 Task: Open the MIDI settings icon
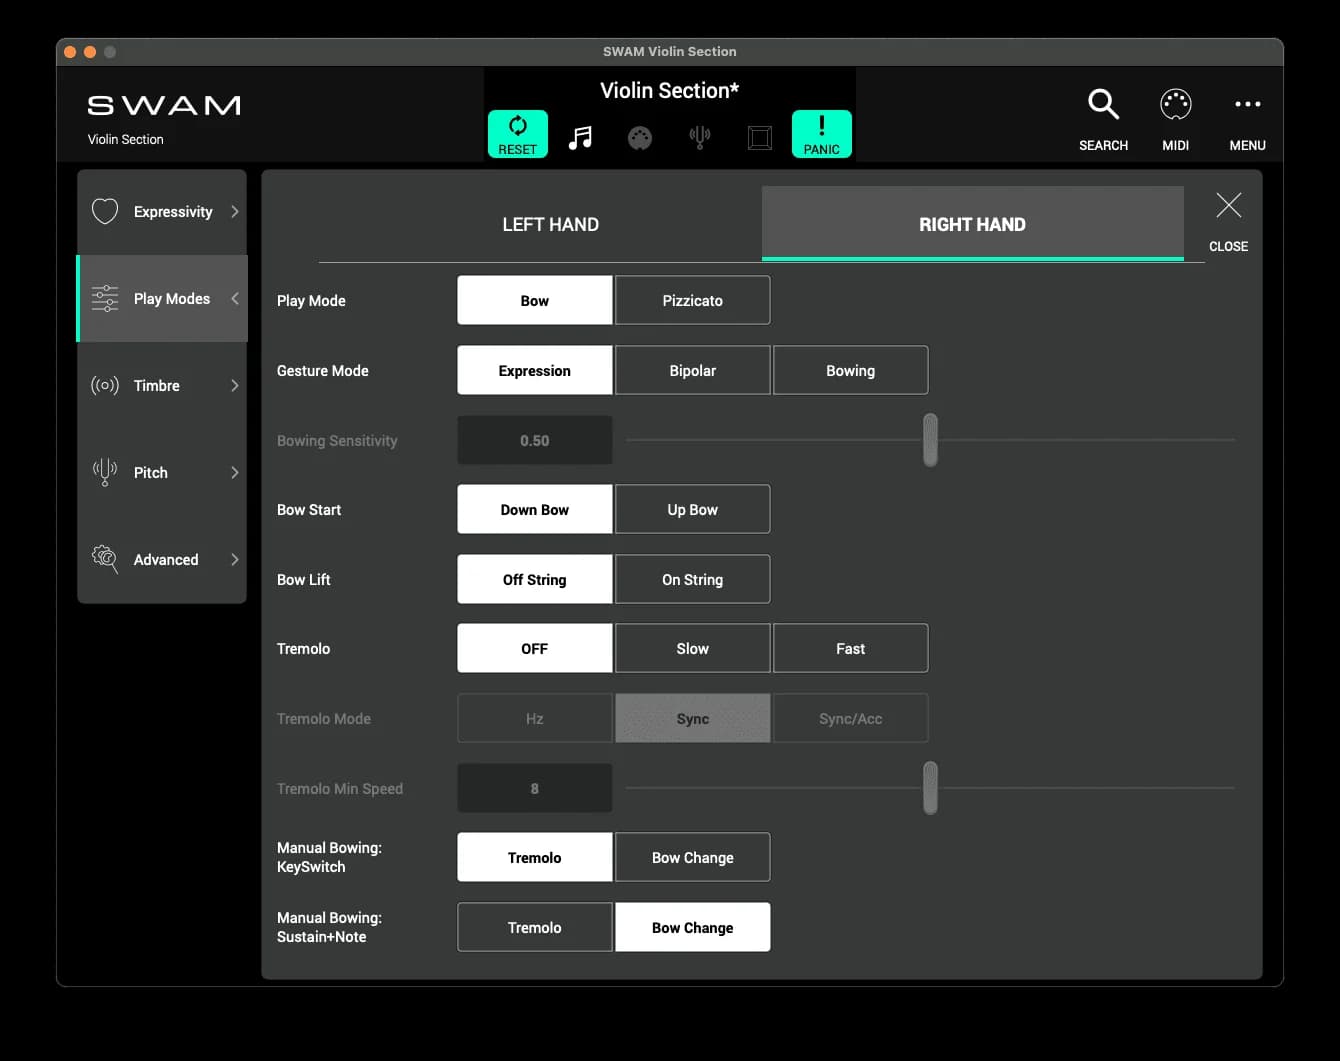click(x=1175, y=105)
